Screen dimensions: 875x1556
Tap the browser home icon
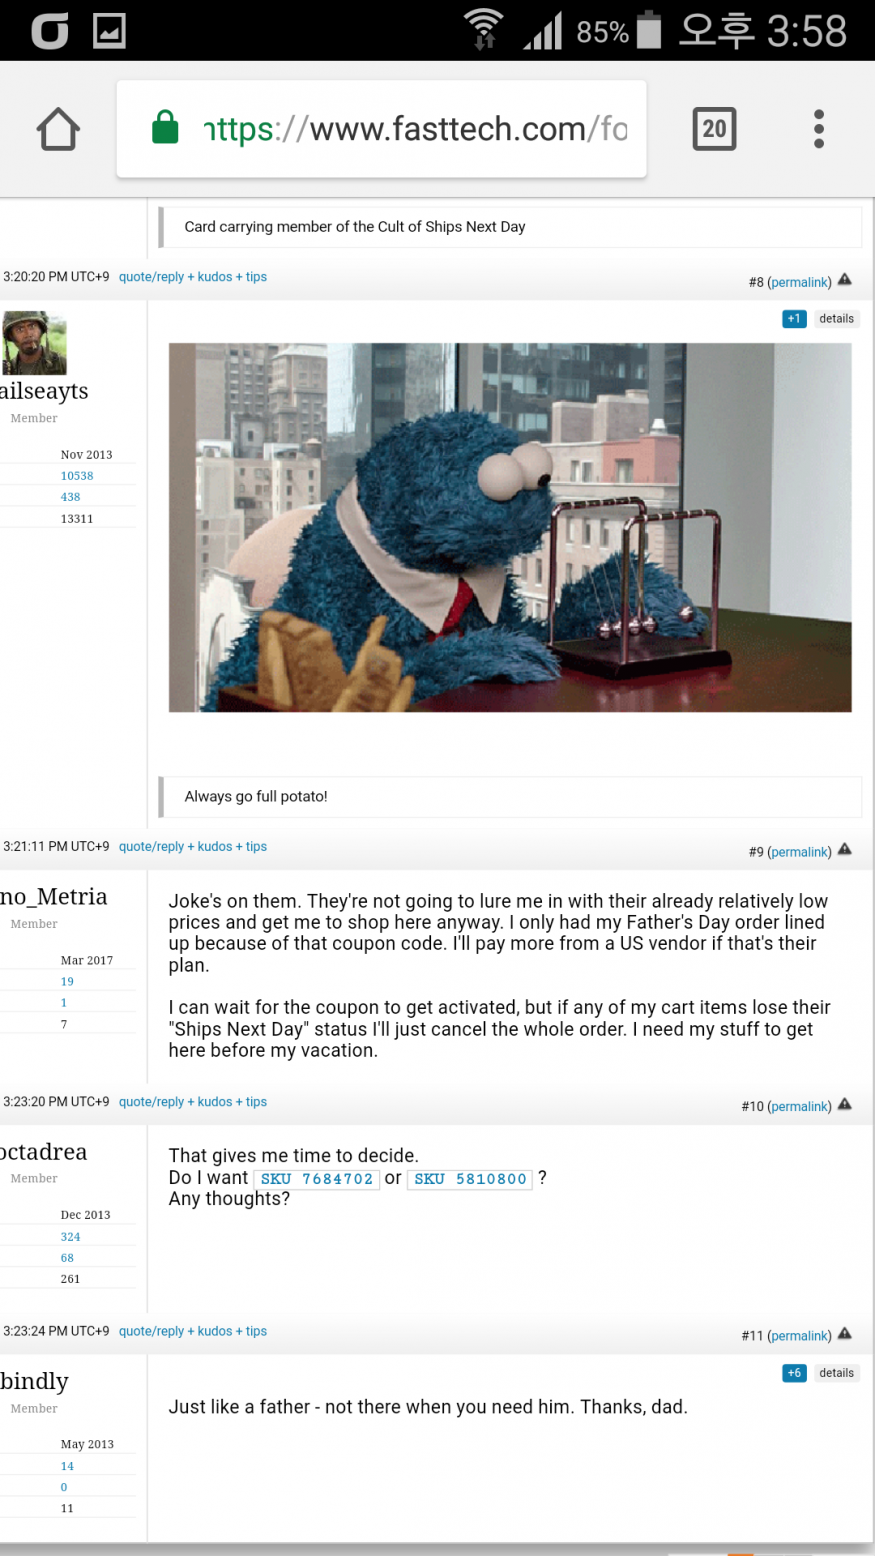(58, 129)
